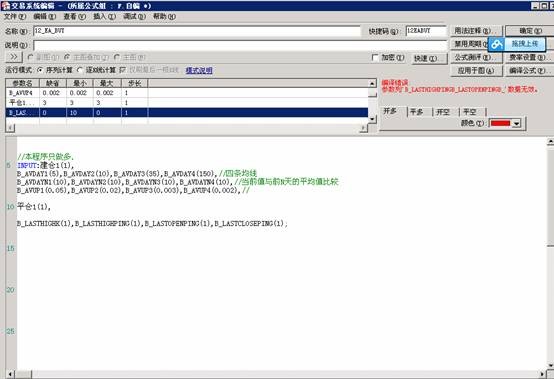Click the parameter table scroll left arrow
This screenshot has width=554, height=379.
click(10, 128)
